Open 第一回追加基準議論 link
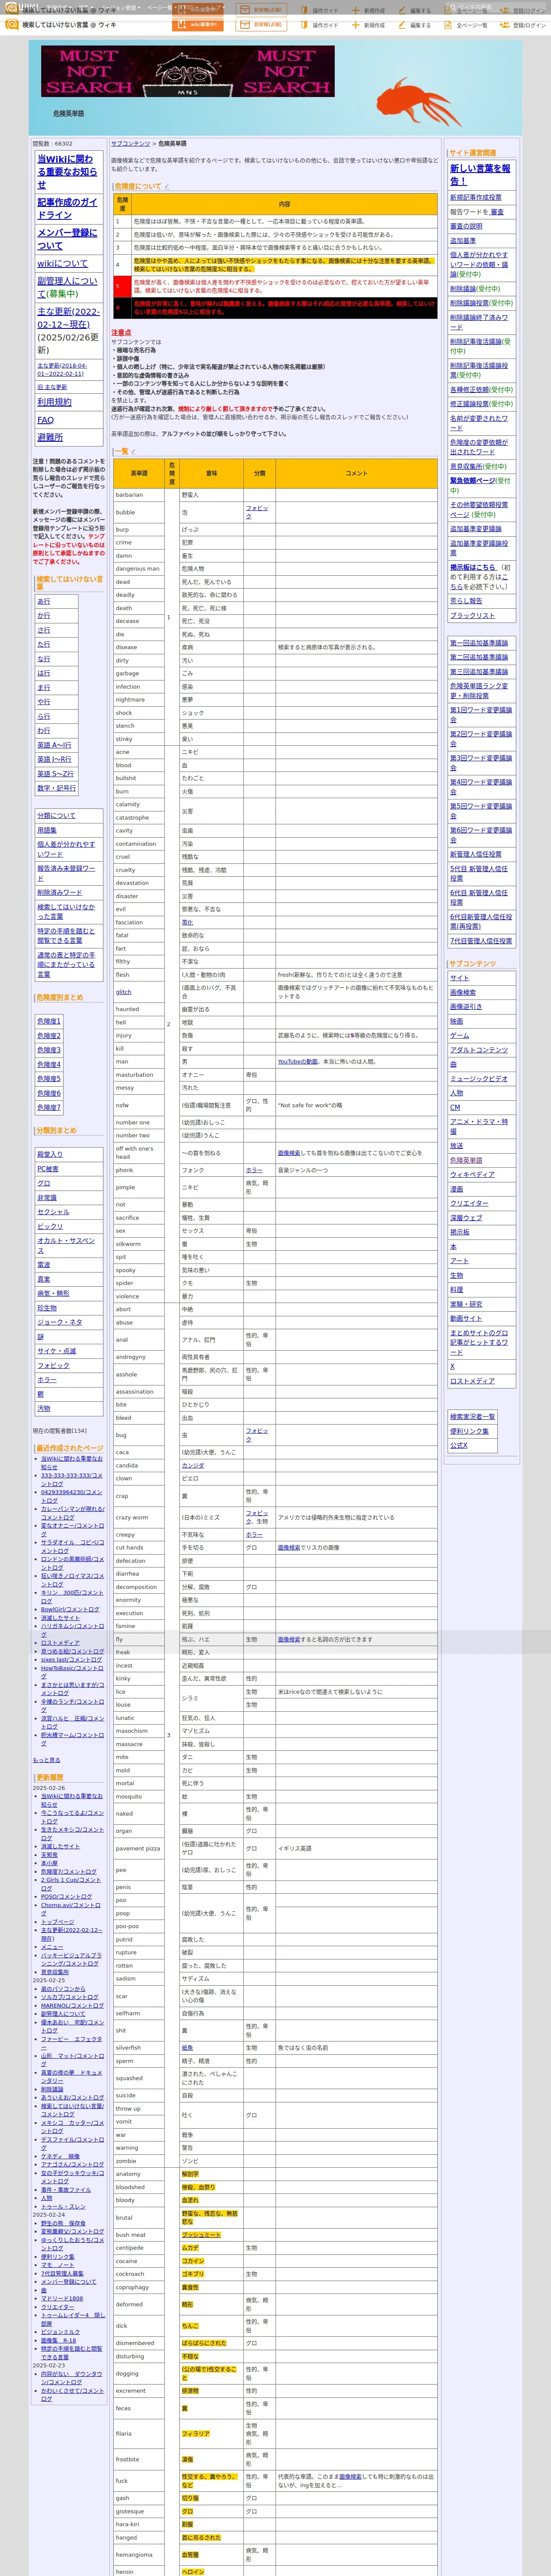 tap(479, 643)
